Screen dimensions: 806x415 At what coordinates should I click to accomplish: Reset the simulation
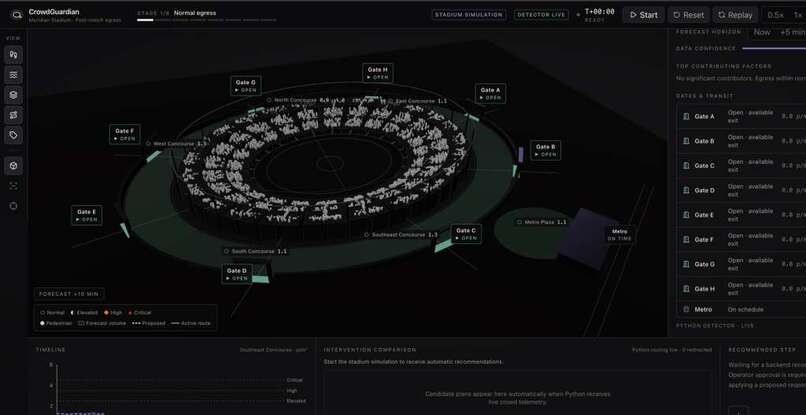689,15
